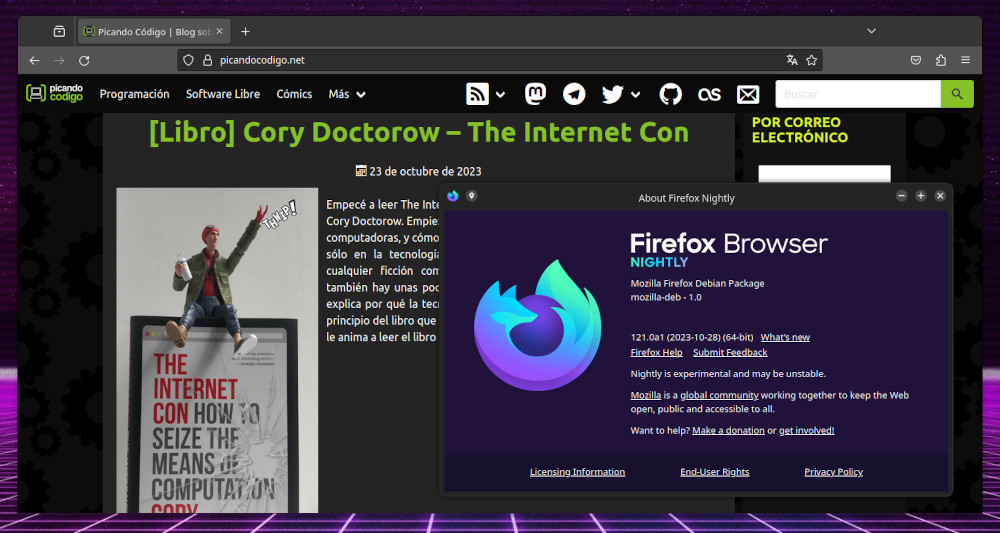Open a new tab with plus button
Viewport: 1000px width, 533px height.
point(246,32)
